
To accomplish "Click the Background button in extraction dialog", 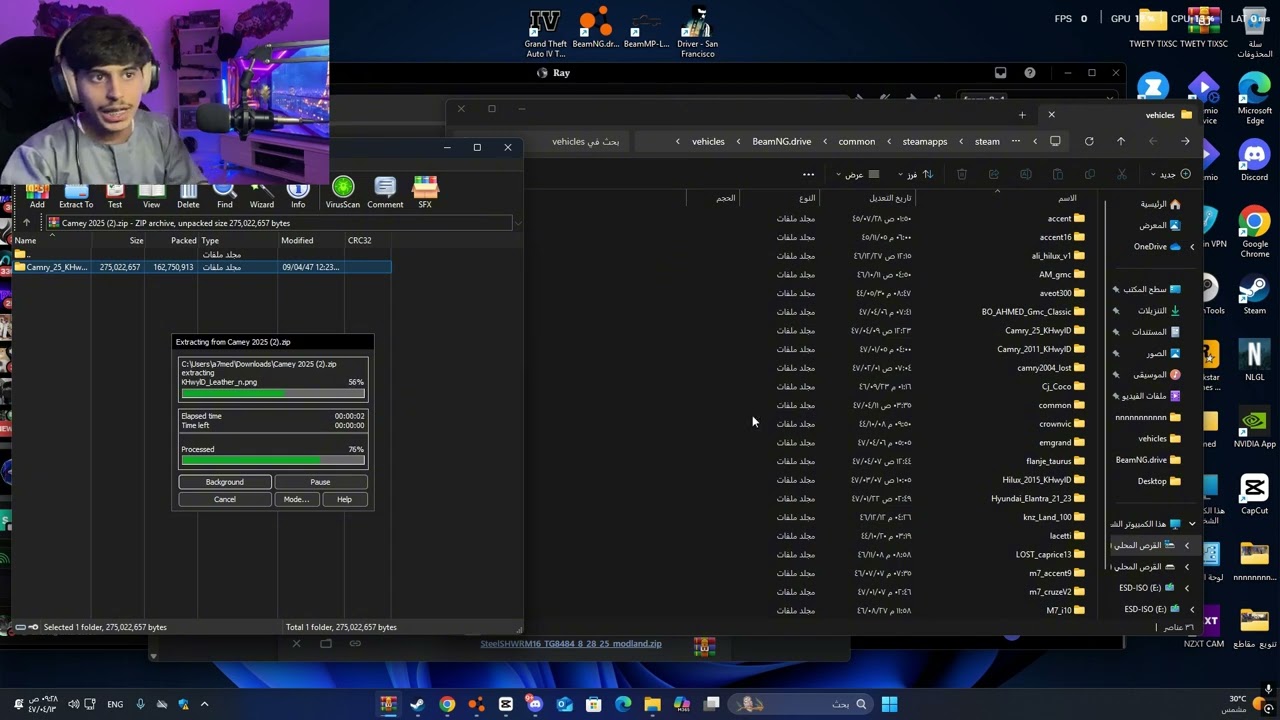I will [224, 482].
